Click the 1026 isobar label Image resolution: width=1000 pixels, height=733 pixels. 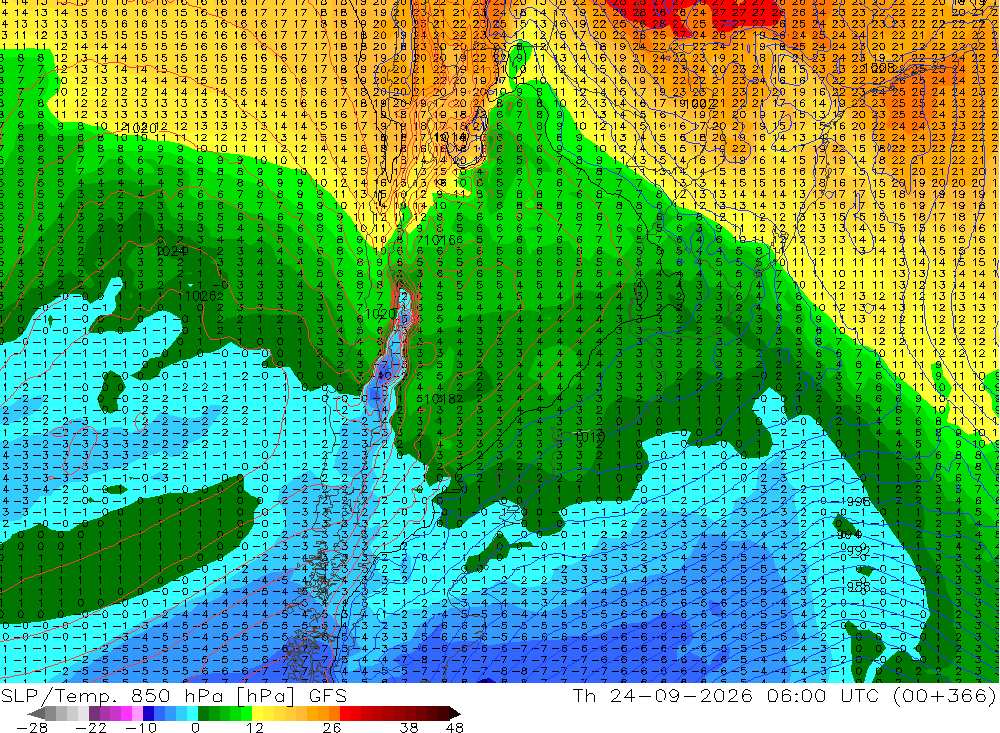200,296
